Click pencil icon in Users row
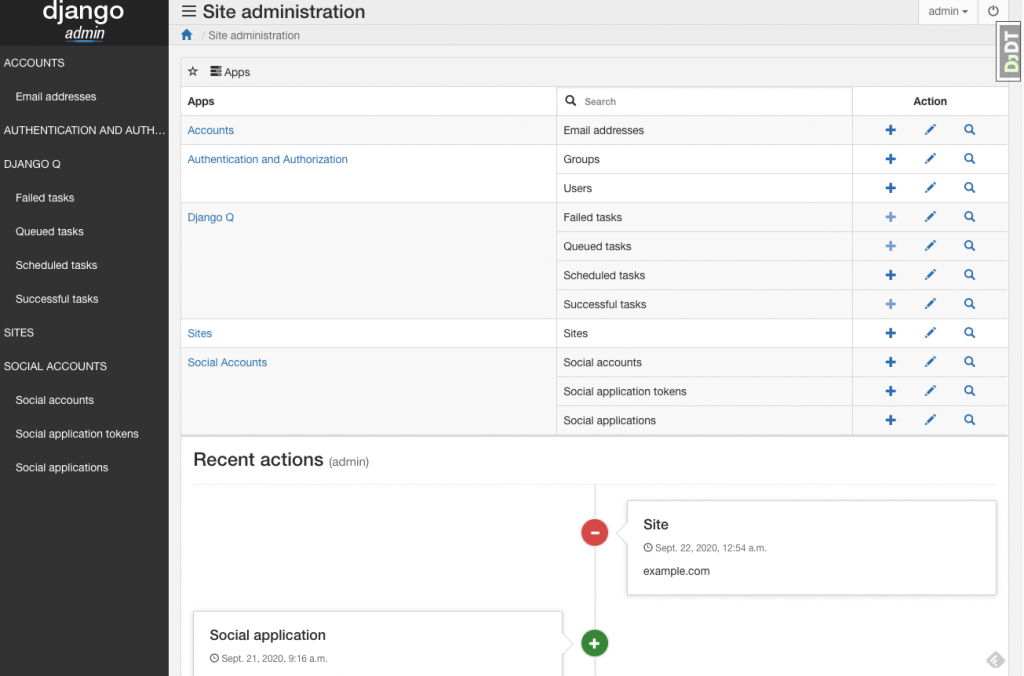The height and width of the screenshot is (676, 1024). (x=930, y=188)
